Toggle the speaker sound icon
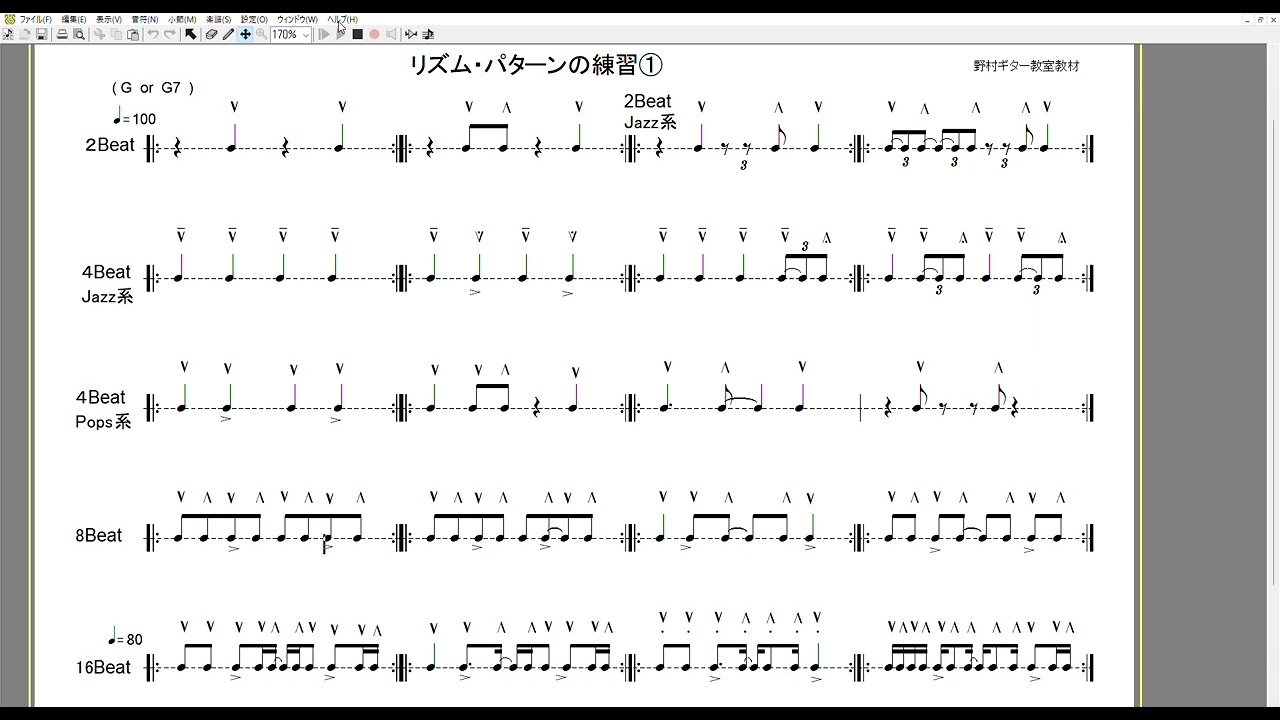The image size is (1280, 720). tap(391, 34)
